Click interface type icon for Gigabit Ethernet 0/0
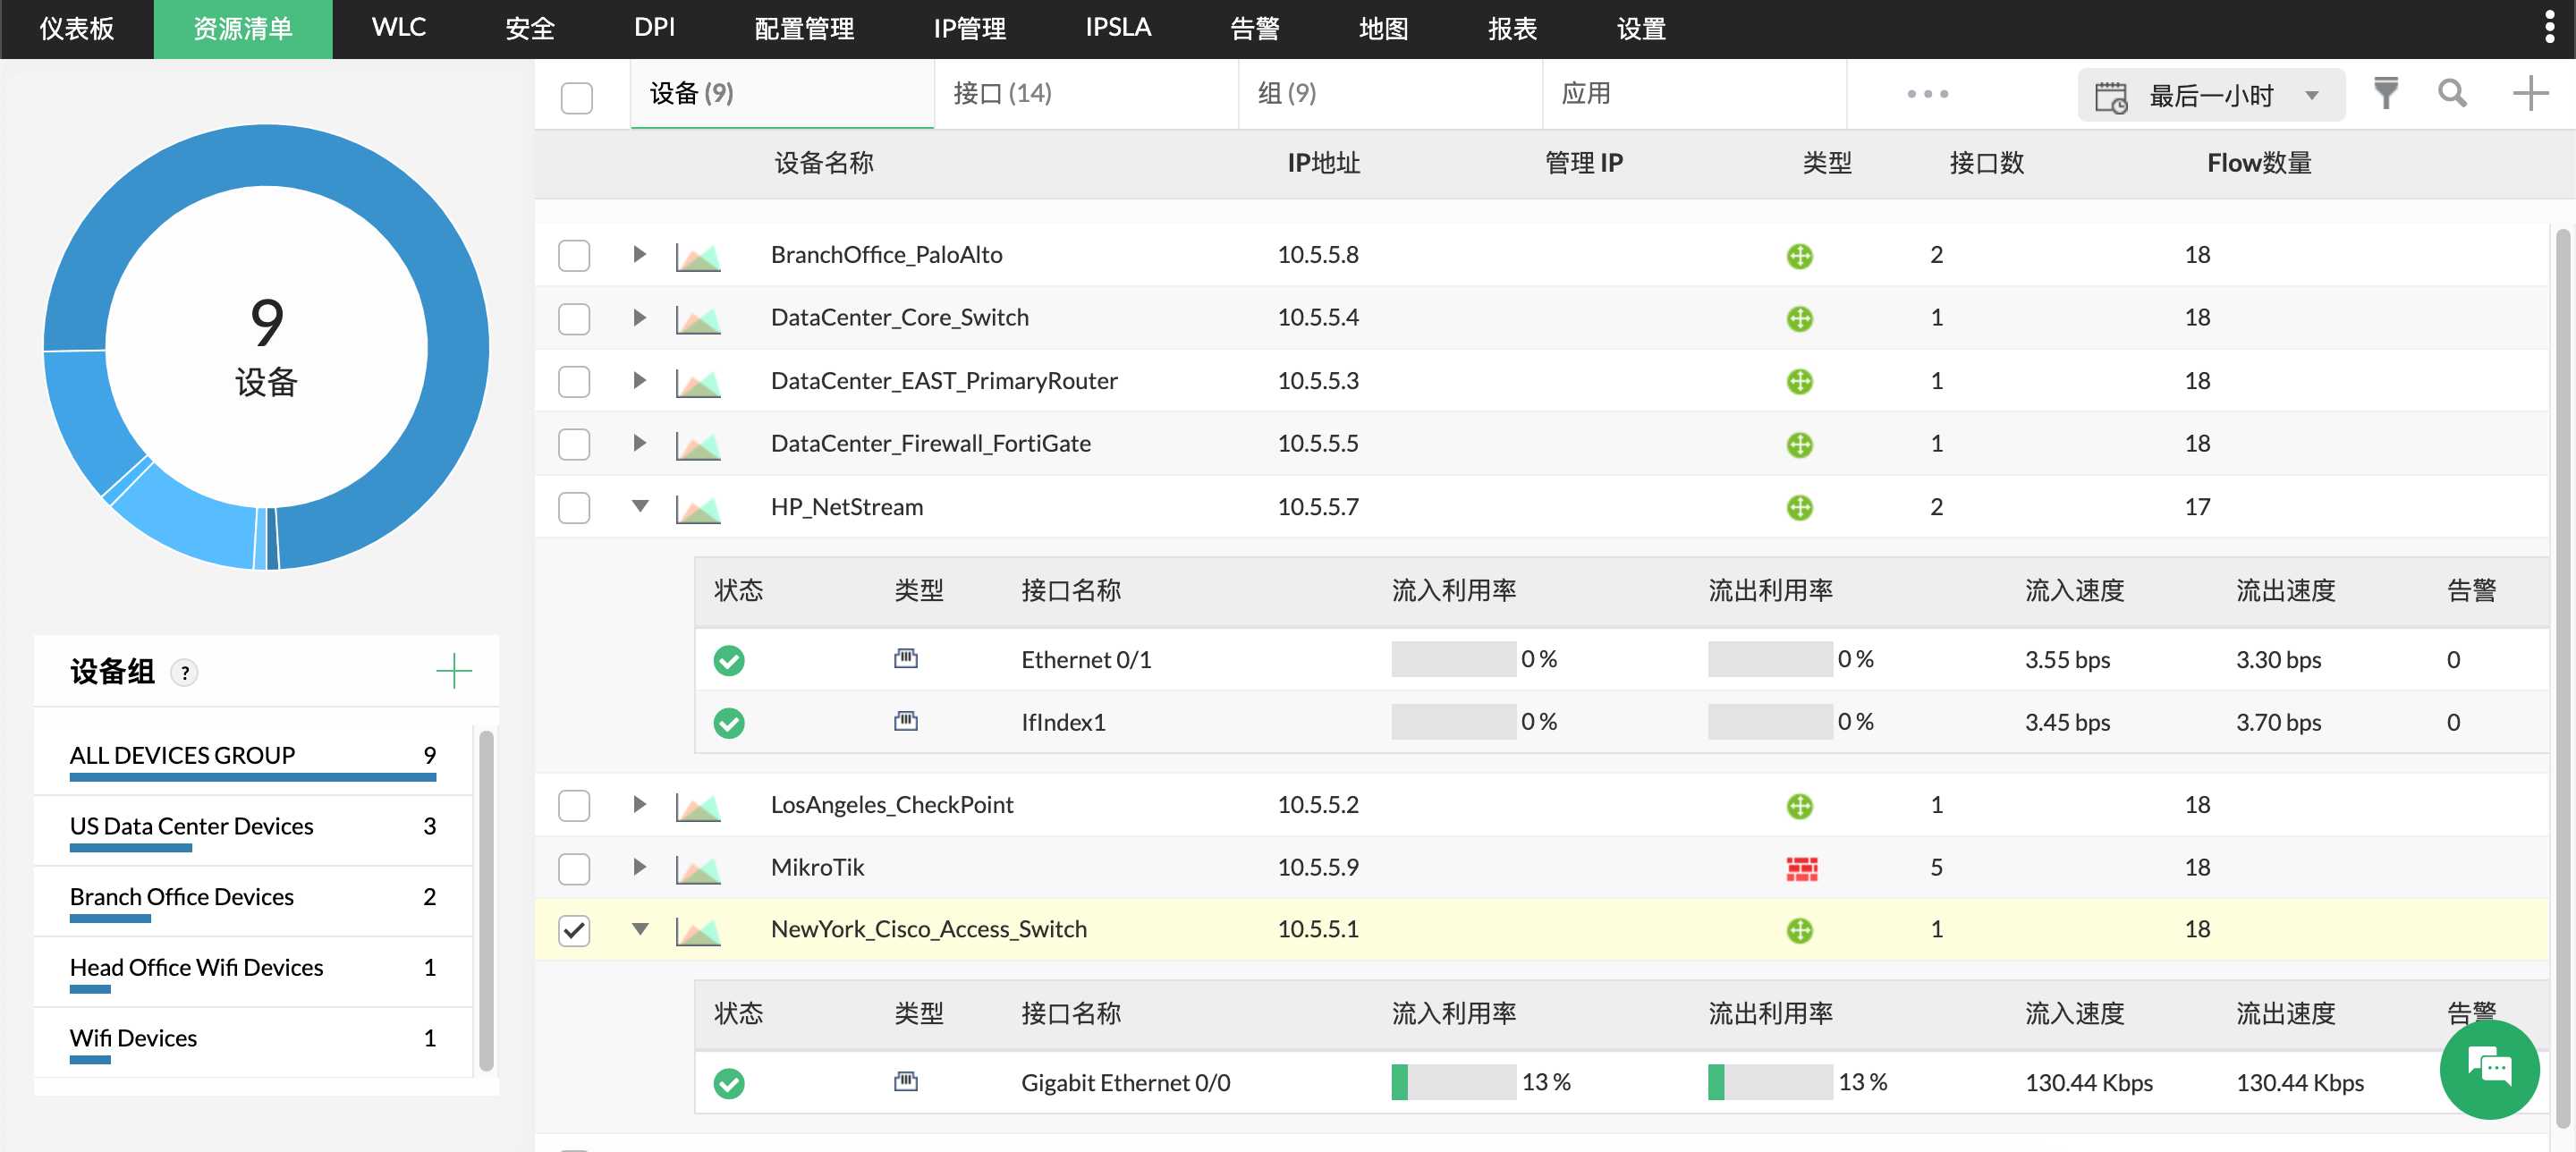 click(906, 1081)
